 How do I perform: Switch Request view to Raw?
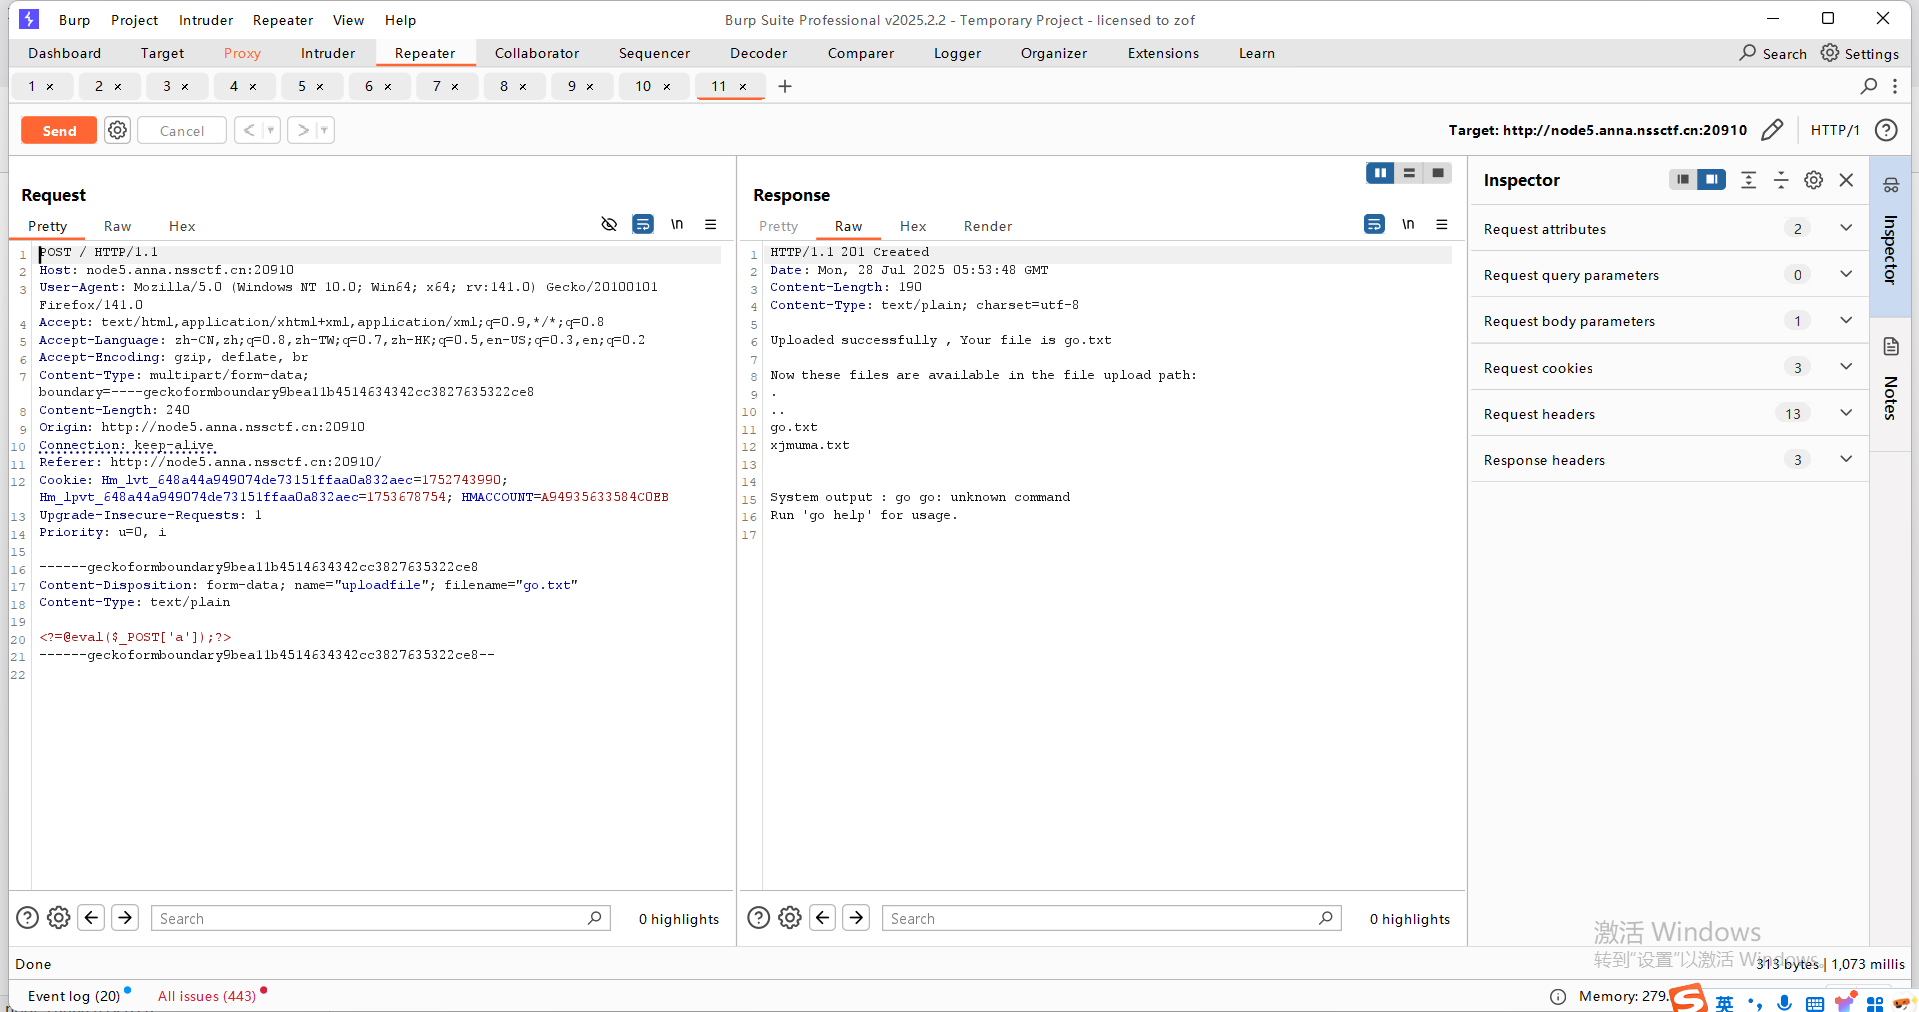(x=117, y=226)
